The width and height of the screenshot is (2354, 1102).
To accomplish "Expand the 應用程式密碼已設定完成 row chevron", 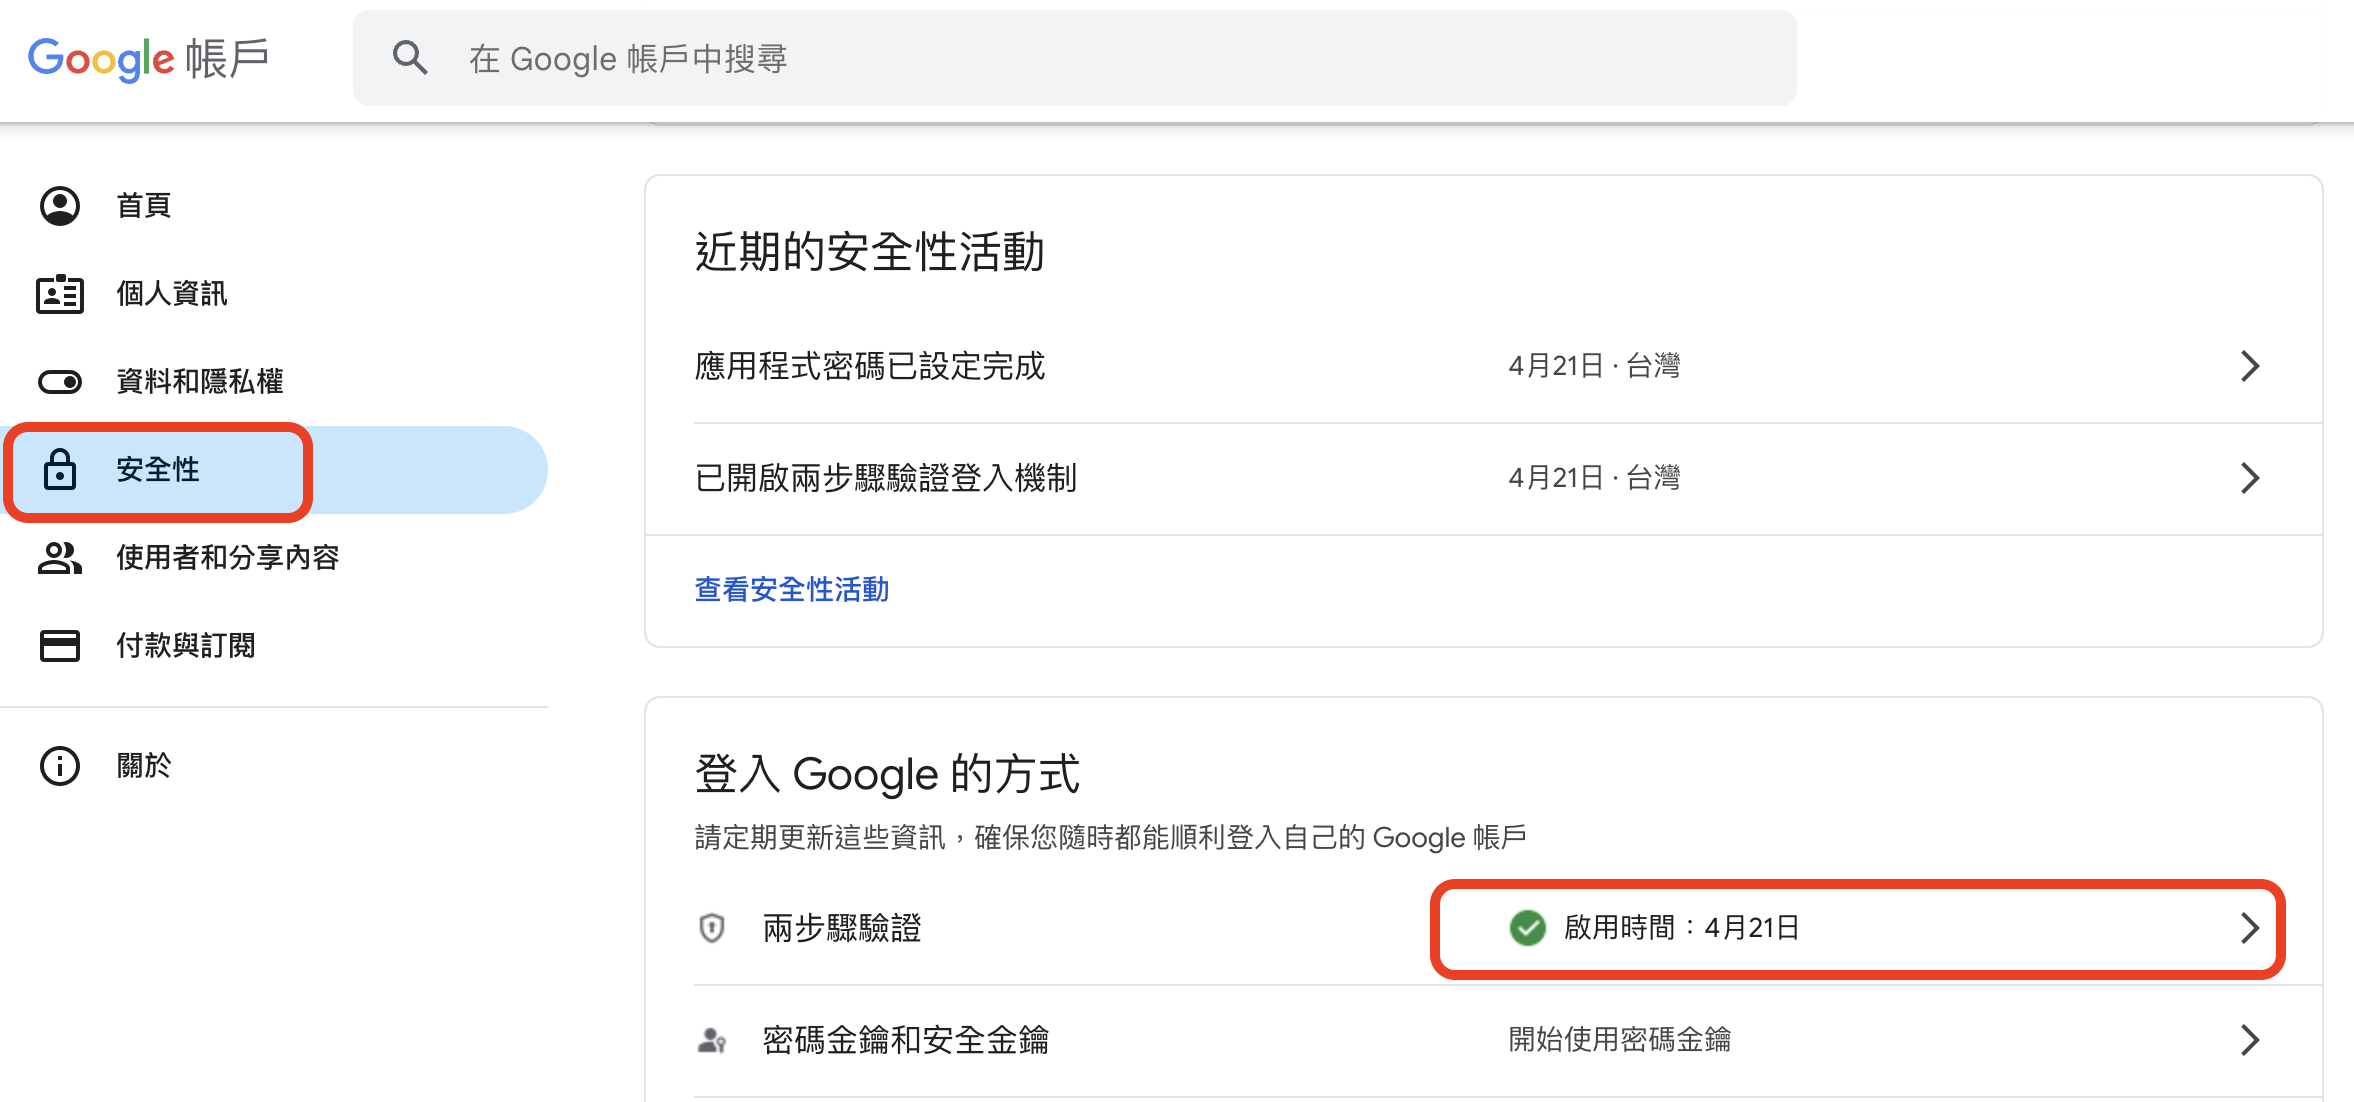I will point(2250,366).
